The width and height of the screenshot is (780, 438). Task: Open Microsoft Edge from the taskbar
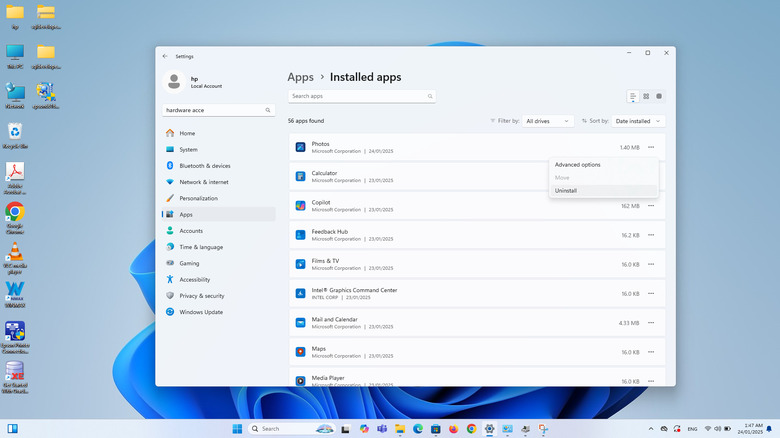coord(418,428)
